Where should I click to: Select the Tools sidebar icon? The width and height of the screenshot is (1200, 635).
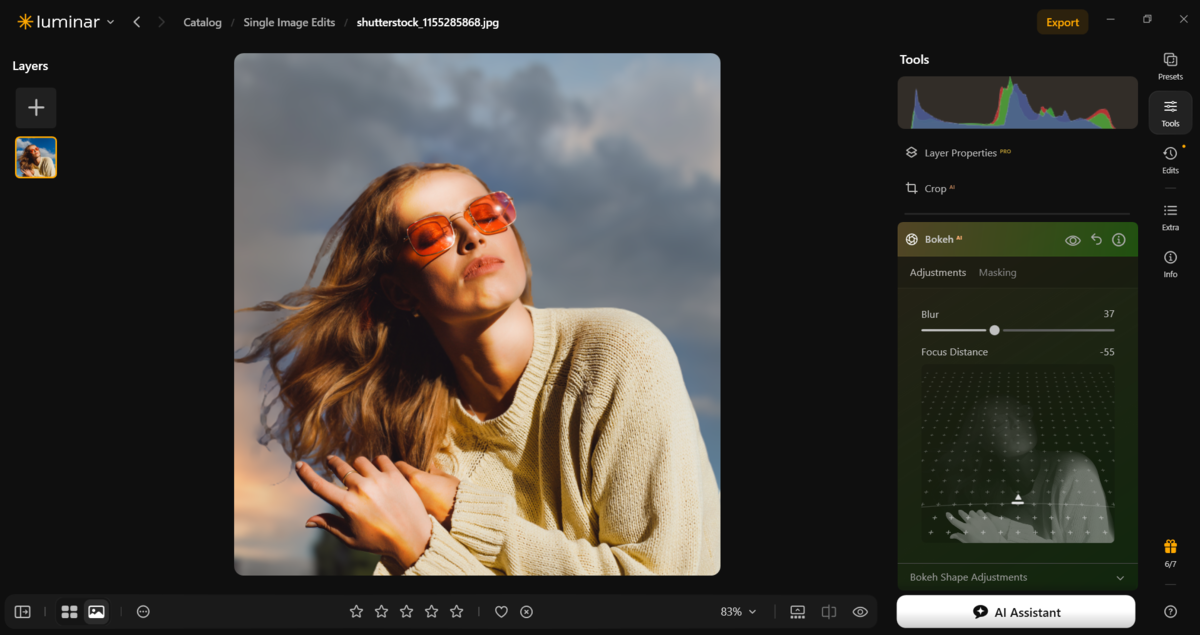(1170, 113)
